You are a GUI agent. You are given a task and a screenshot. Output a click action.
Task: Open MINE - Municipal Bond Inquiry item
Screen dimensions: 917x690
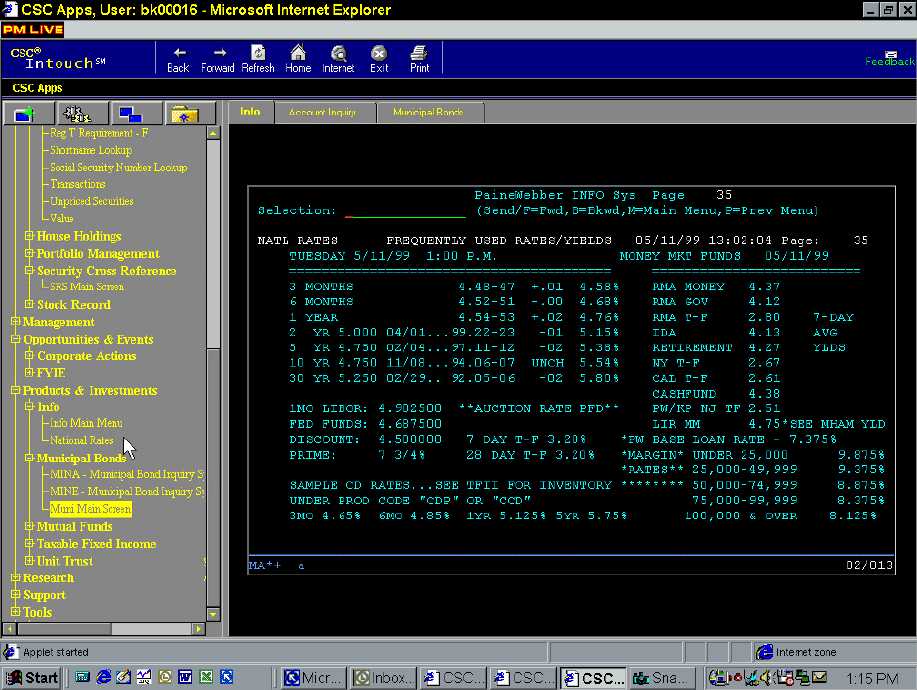[127, 491]
